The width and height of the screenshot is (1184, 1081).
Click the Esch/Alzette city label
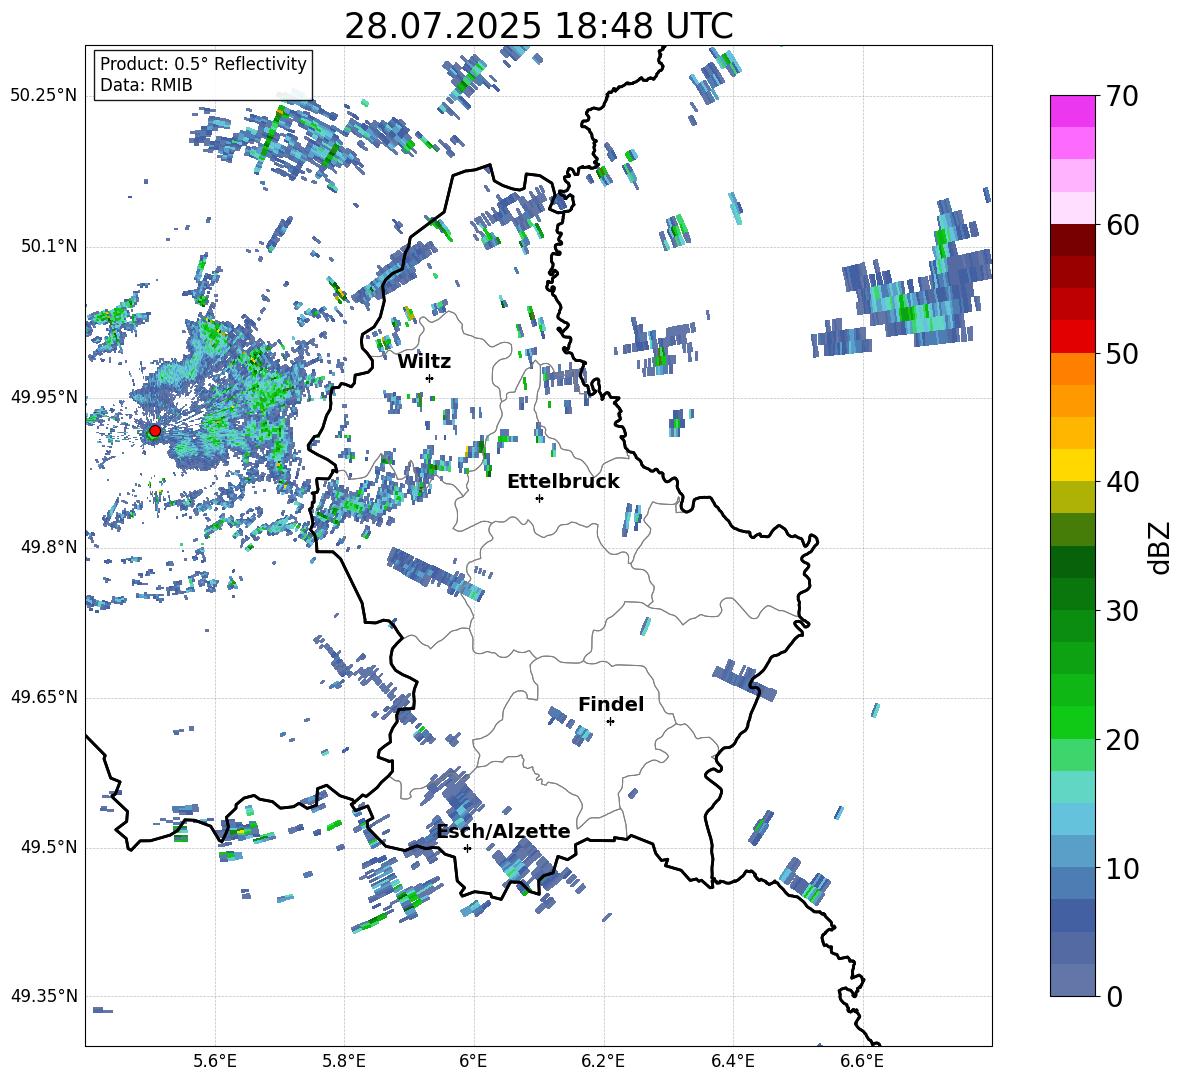point(504,832)
